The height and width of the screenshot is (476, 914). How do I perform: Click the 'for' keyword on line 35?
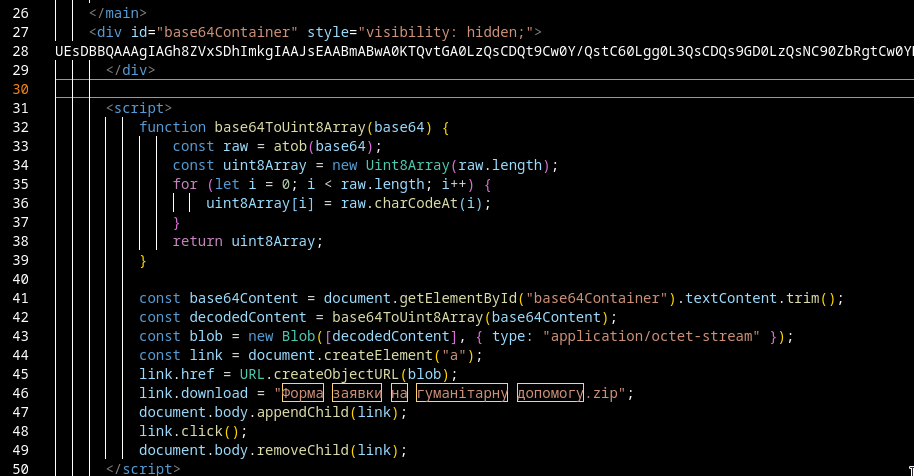click(185, 184)
